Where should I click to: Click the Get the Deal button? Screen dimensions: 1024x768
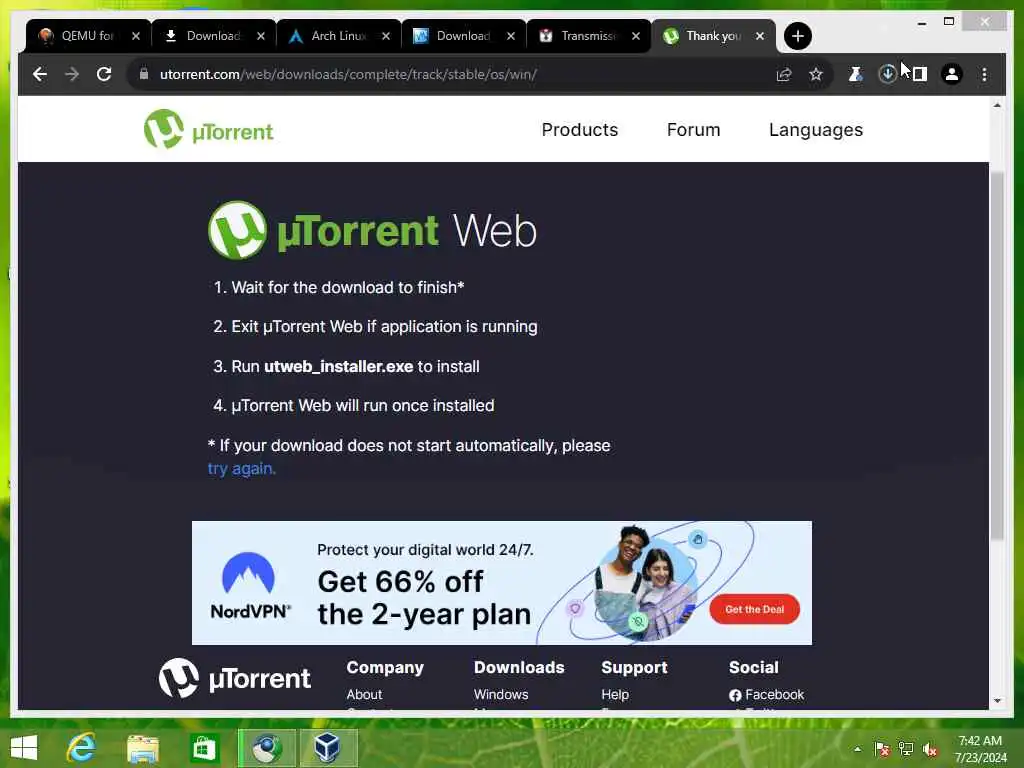tap(754, 609)
